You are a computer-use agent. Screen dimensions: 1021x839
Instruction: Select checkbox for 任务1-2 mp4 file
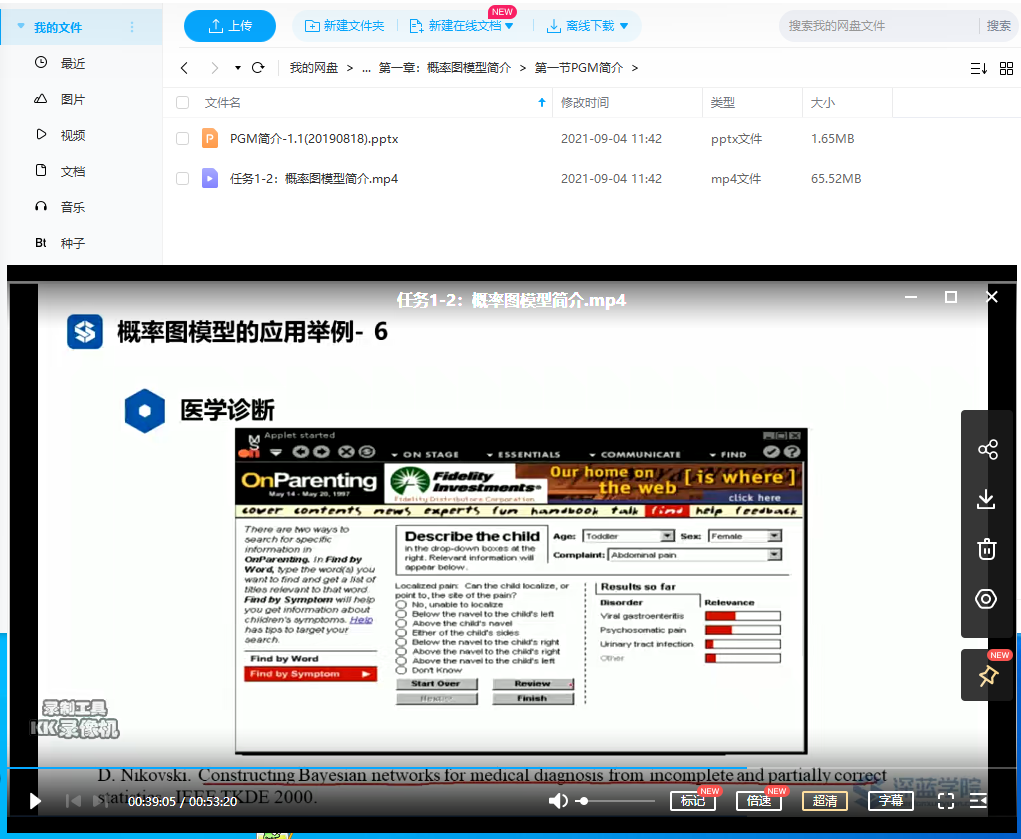(183, 178)
